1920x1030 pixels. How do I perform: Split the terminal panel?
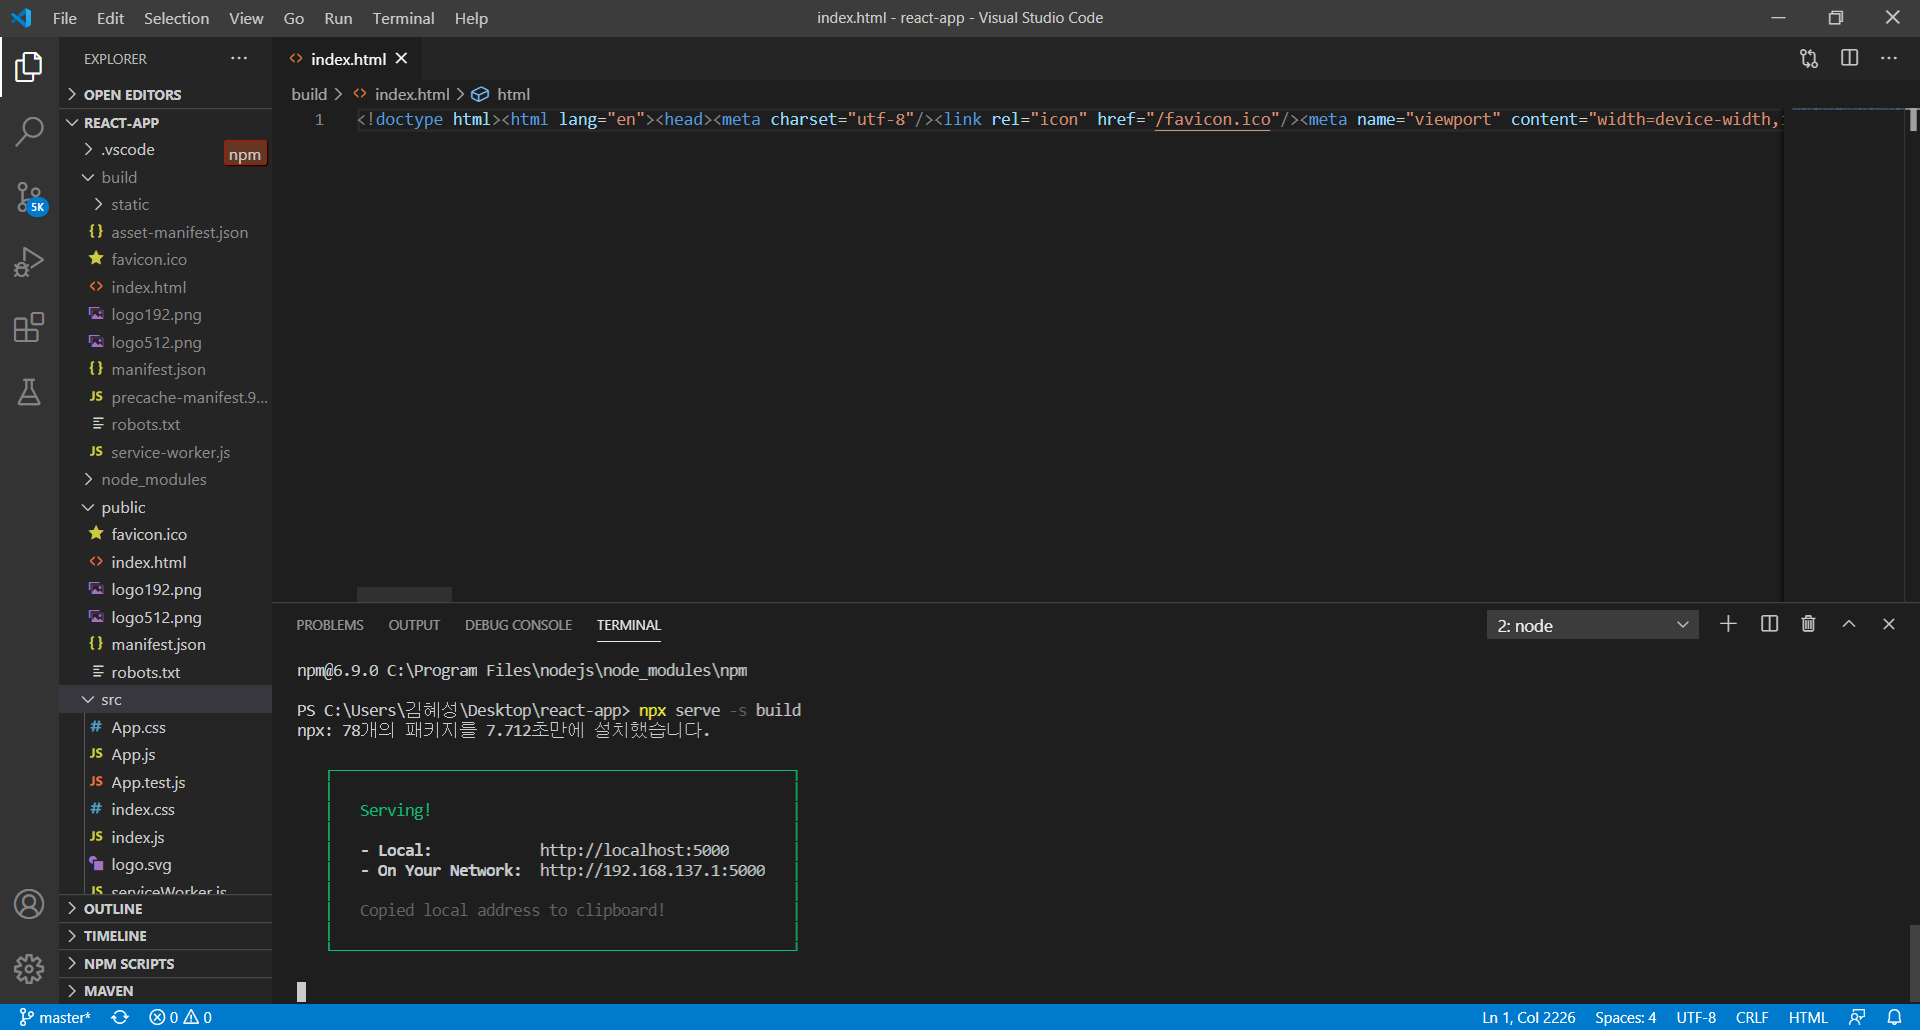tap(1769, 624)
